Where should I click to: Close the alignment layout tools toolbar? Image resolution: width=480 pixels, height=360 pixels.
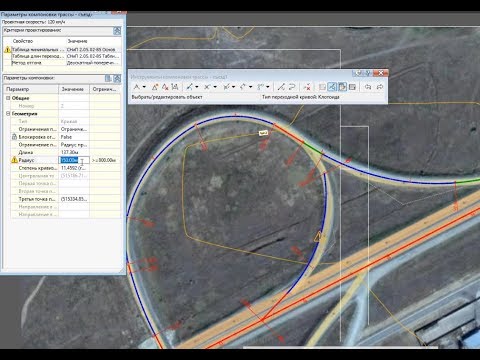[x=381, y=73]
